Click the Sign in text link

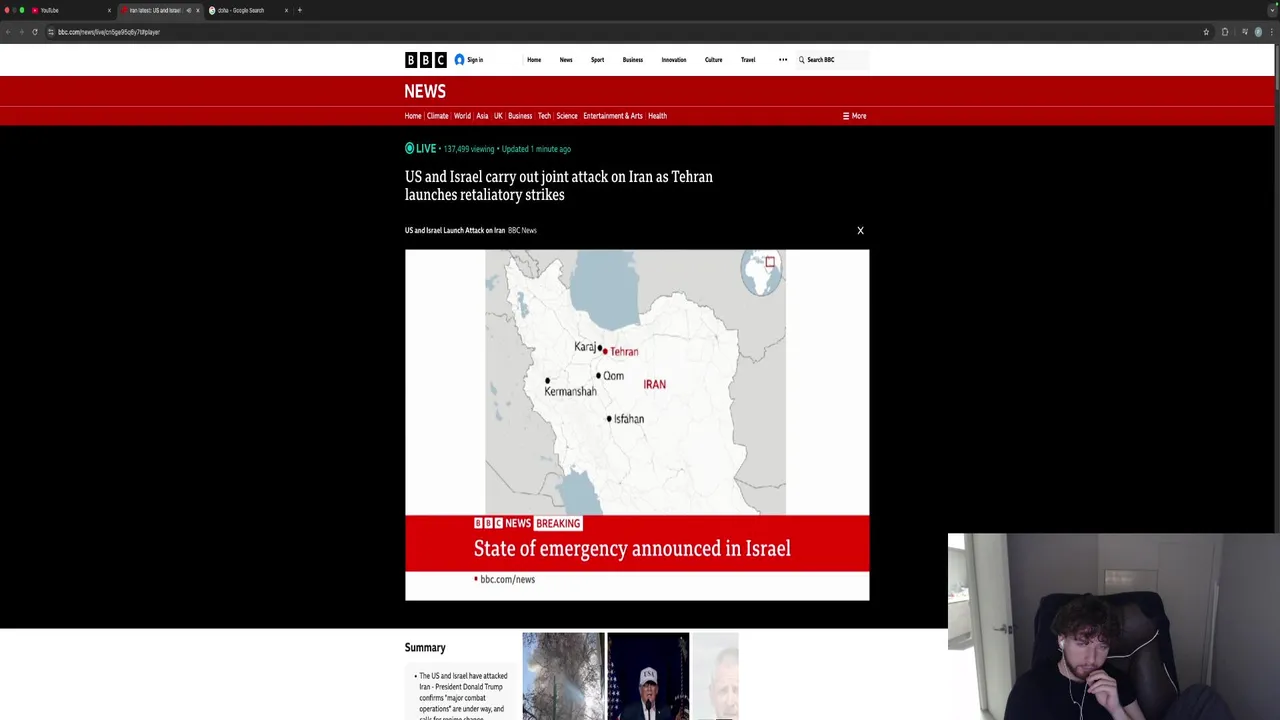click(475, 60)
